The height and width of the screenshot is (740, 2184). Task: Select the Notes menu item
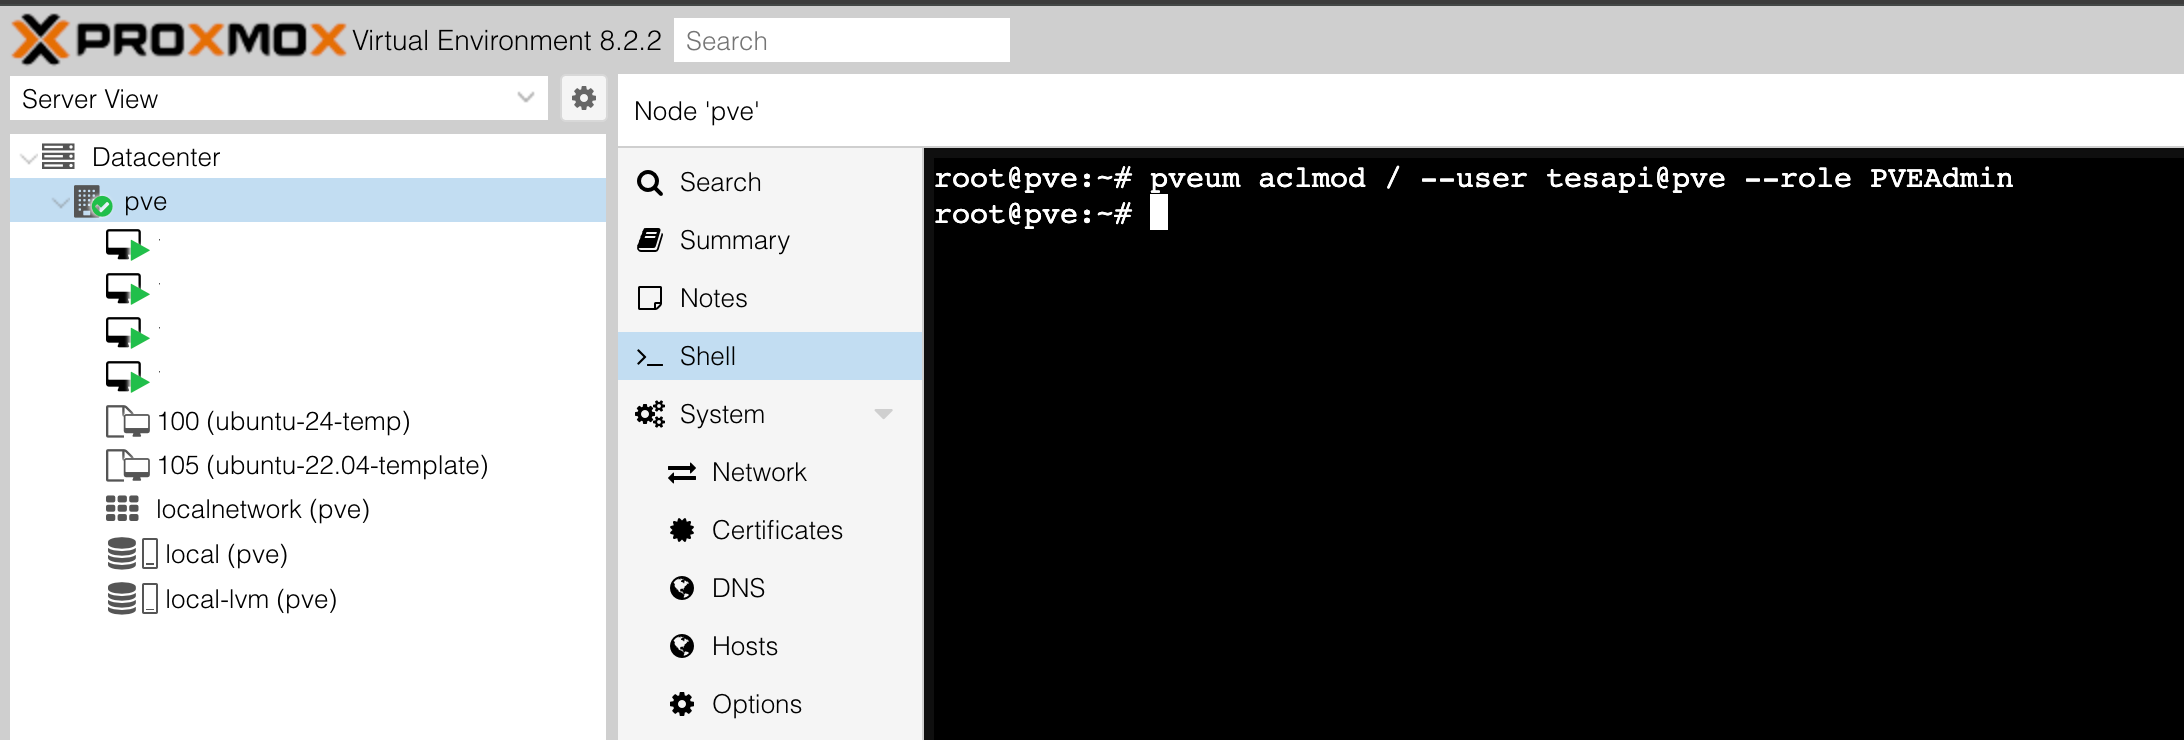[x=713, y=298]
